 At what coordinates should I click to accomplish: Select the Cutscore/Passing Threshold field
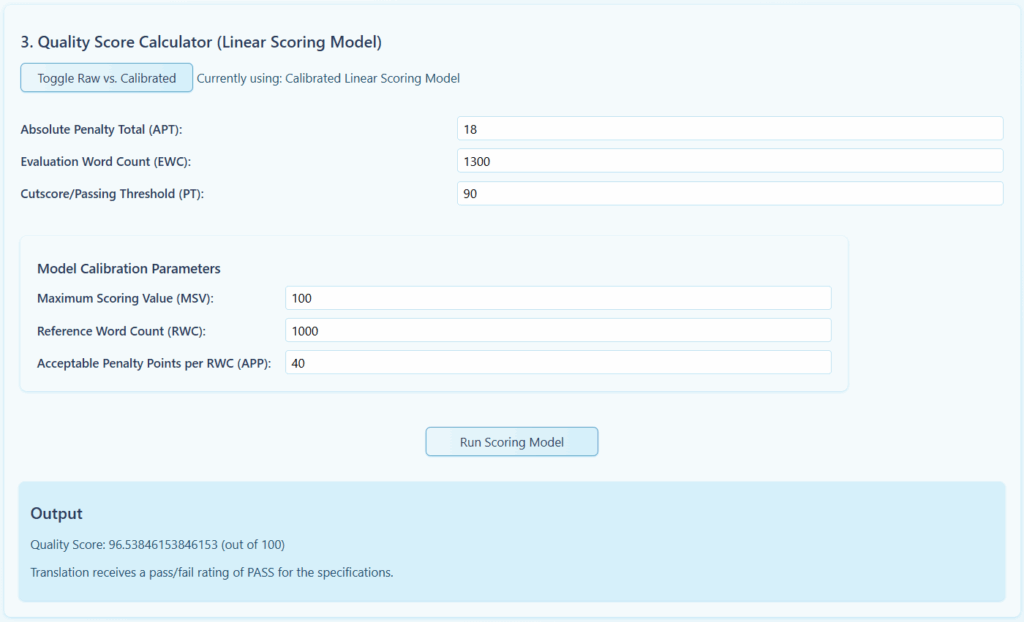point(729,194)
